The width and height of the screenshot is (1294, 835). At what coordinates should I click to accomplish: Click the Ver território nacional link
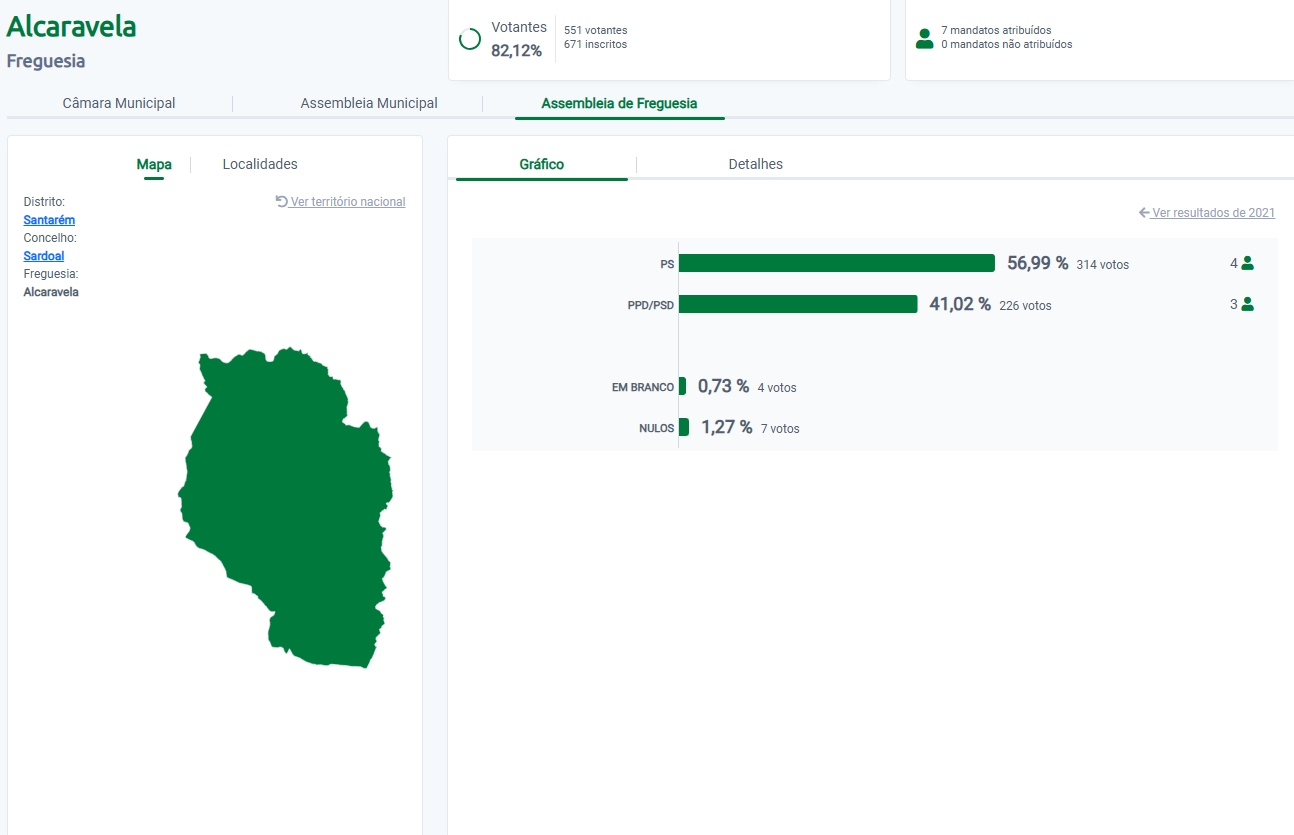(348, 202)
